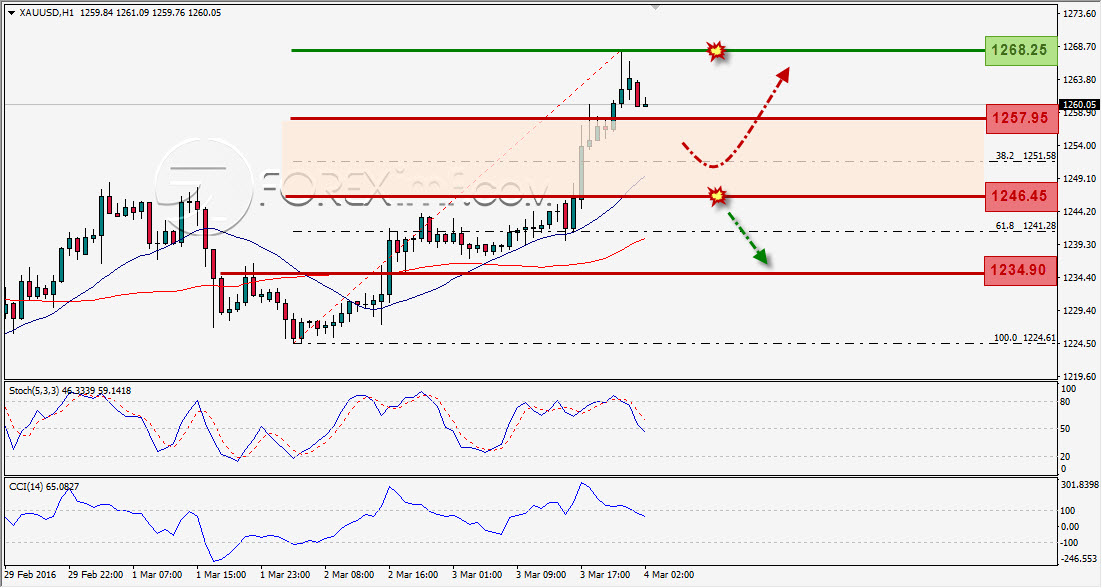
Task: Open the chart menu triangle beside XAUUSD,H1
Action: [11, 13]
